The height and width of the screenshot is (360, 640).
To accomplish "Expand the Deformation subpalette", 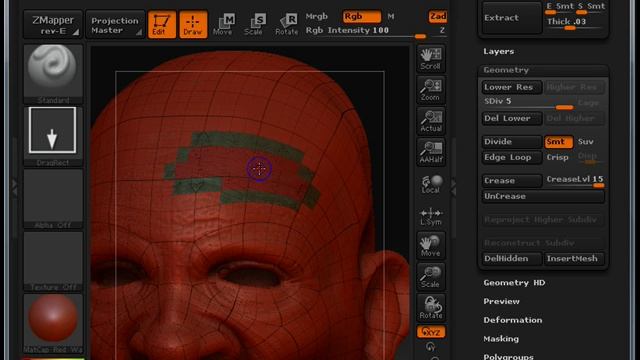I will point(513,320).
